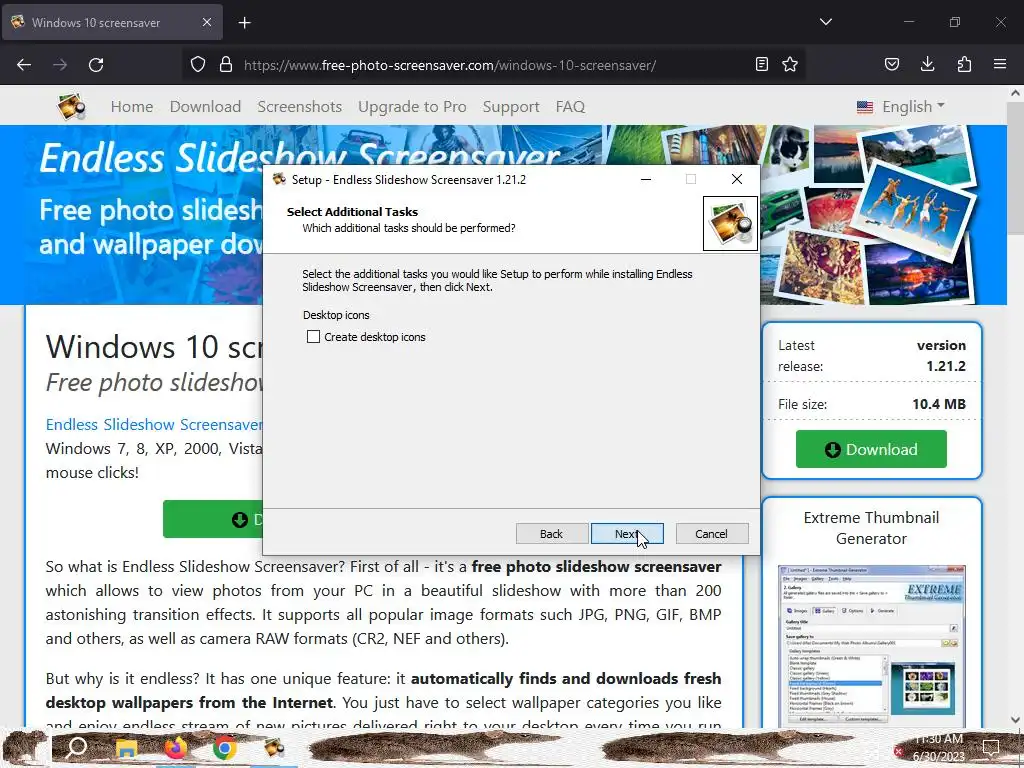Click the scrollbar up arrow
1024x768 pixels.
coord(1015,93)
